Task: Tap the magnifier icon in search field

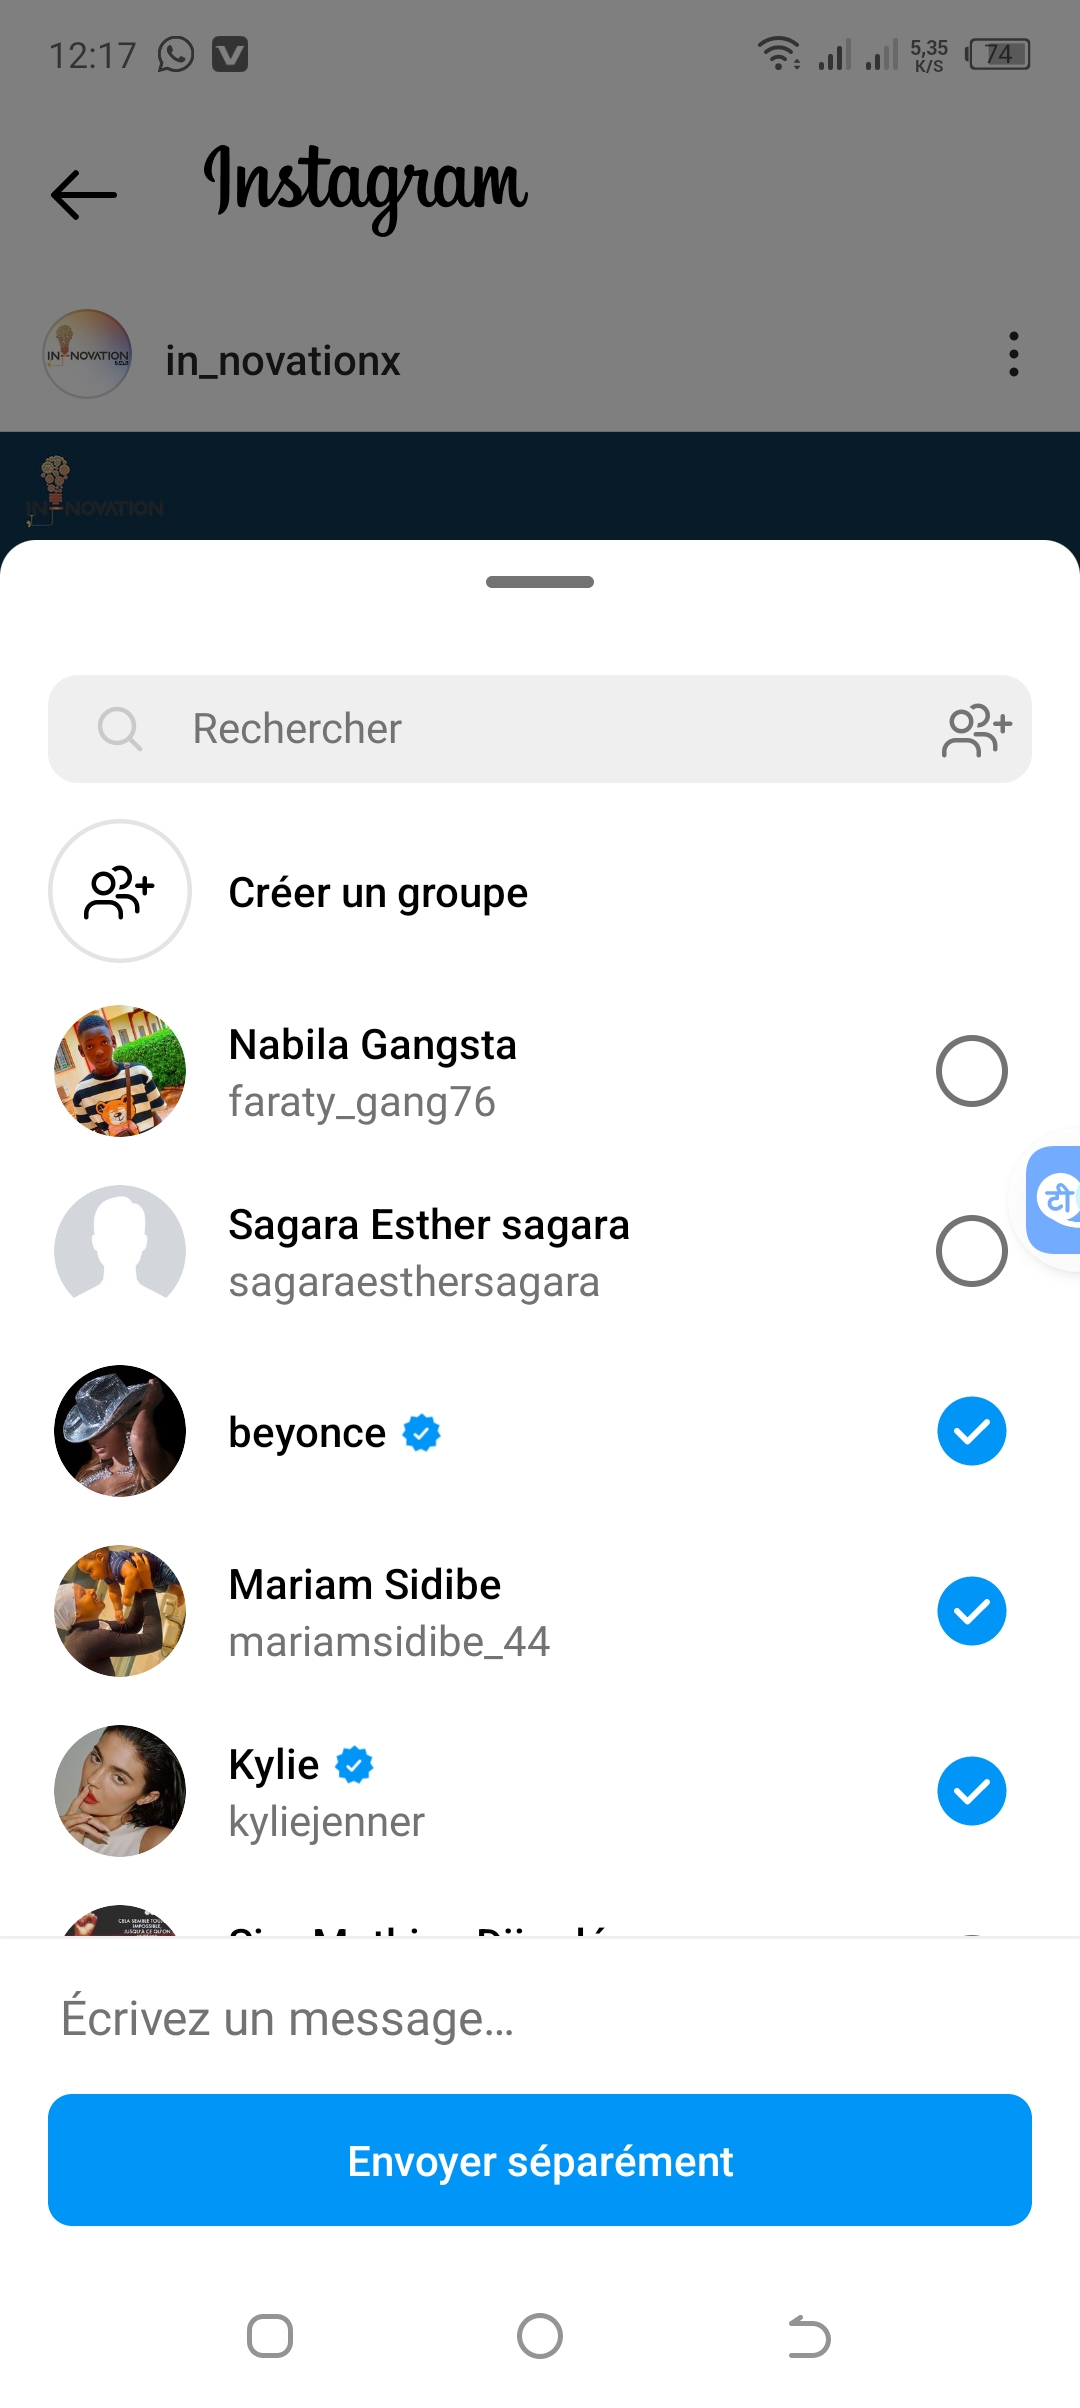Action: pos(120,729)
